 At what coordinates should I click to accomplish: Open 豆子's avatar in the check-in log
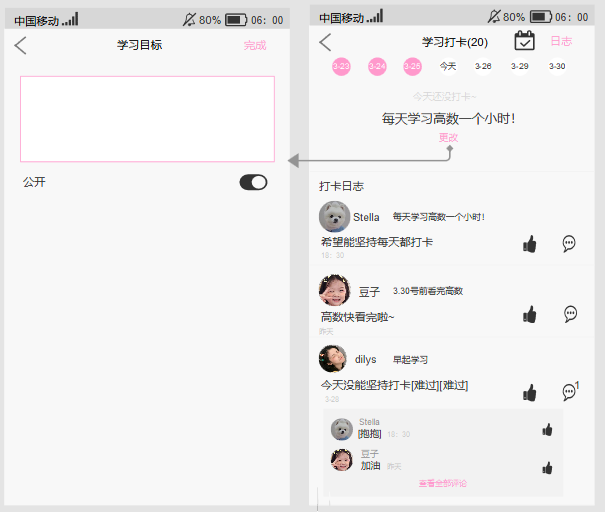[334, 290]
